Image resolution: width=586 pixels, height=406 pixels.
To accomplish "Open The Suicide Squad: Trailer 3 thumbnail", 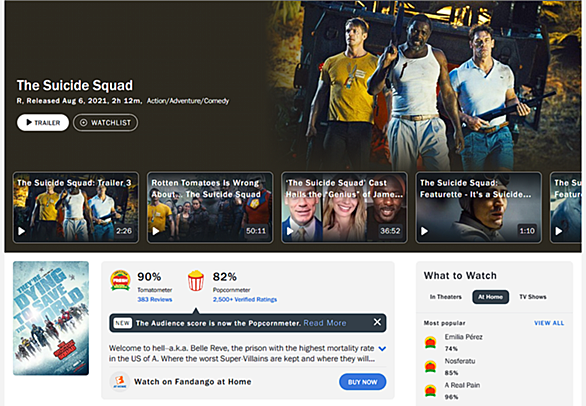I will pyautogui.click(x=76, y=207).
